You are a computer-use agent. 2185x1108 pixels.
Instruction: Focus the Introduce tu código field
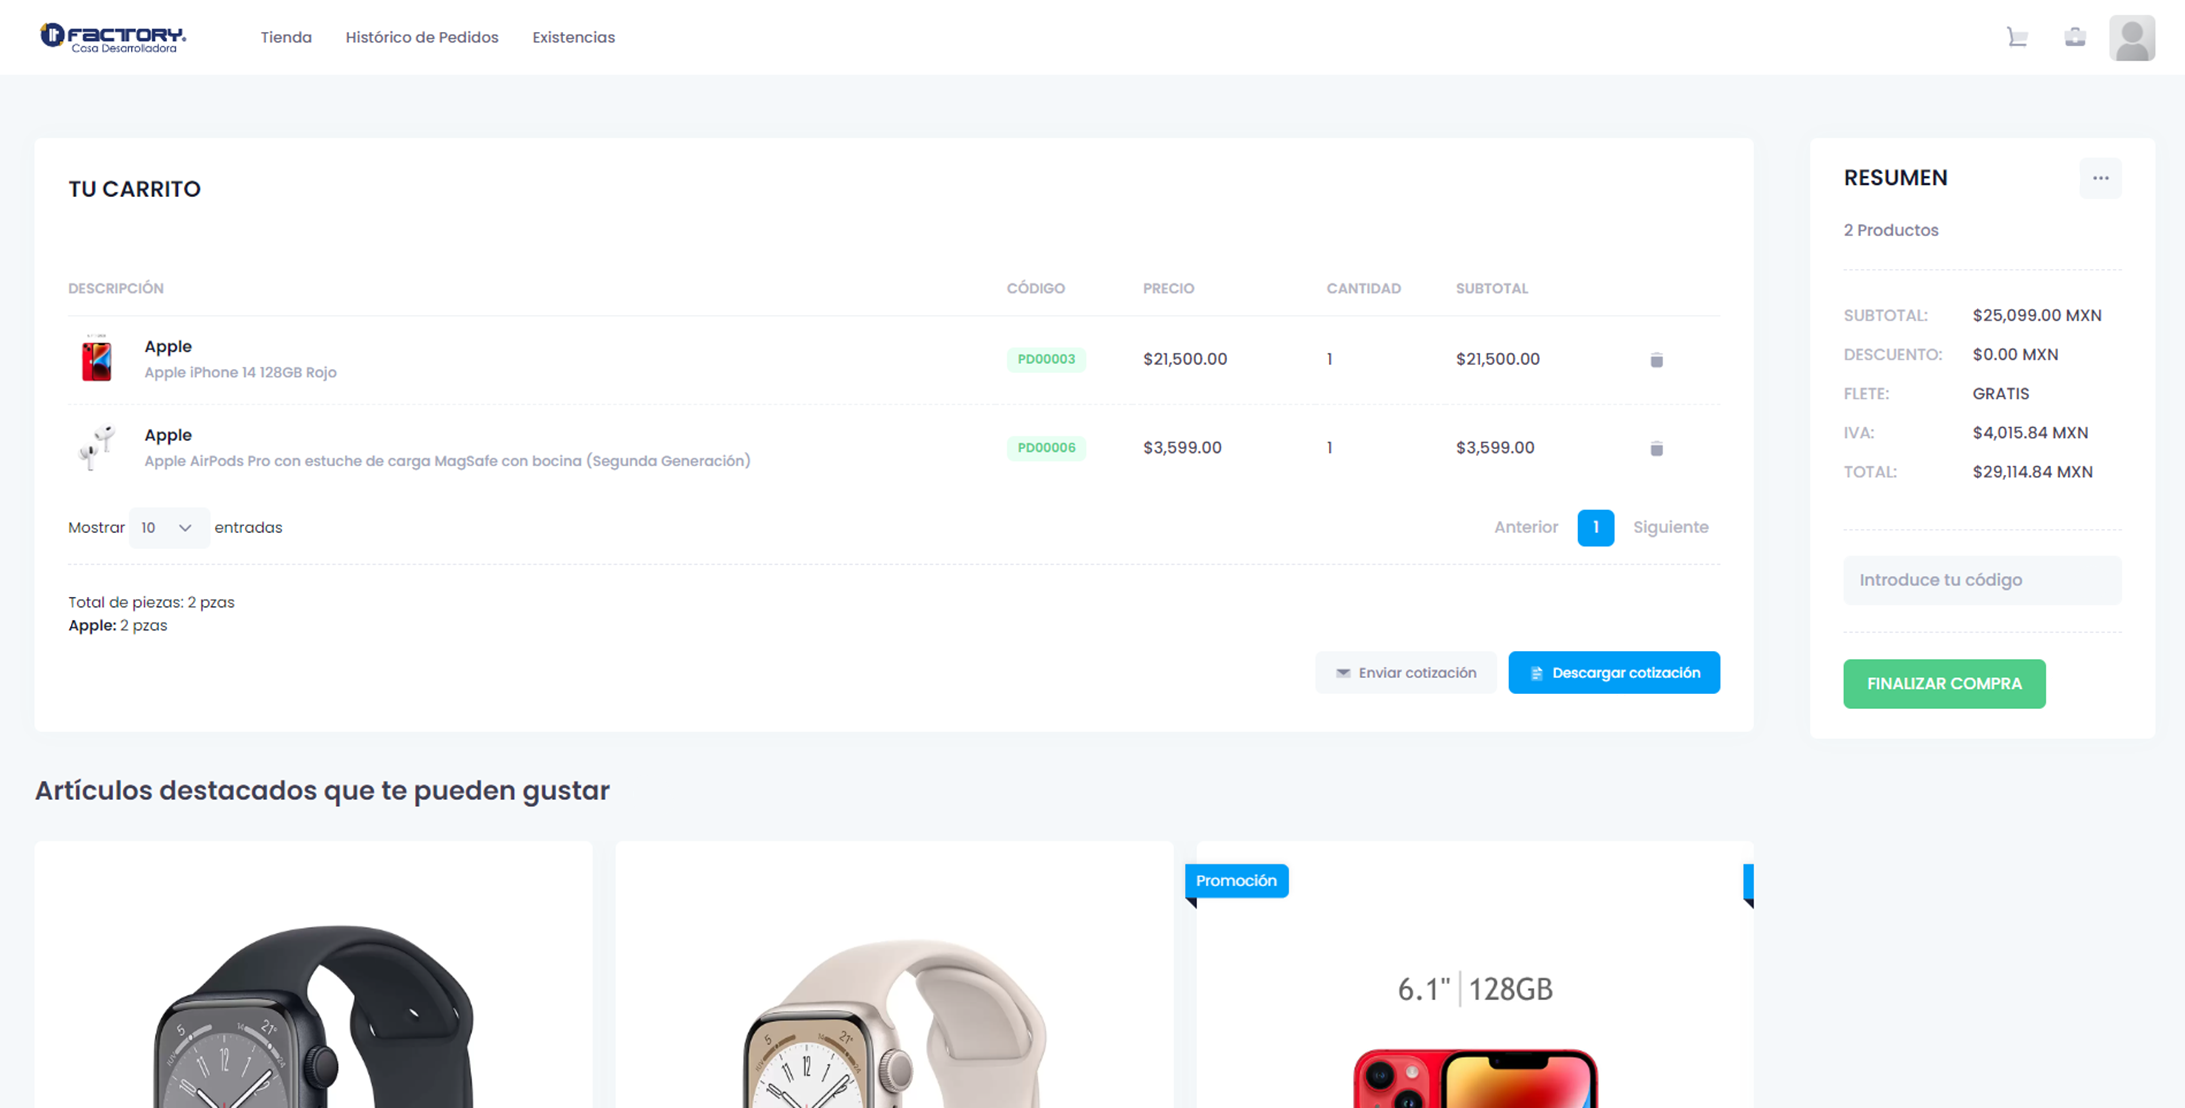click(x=1981, y=580)
